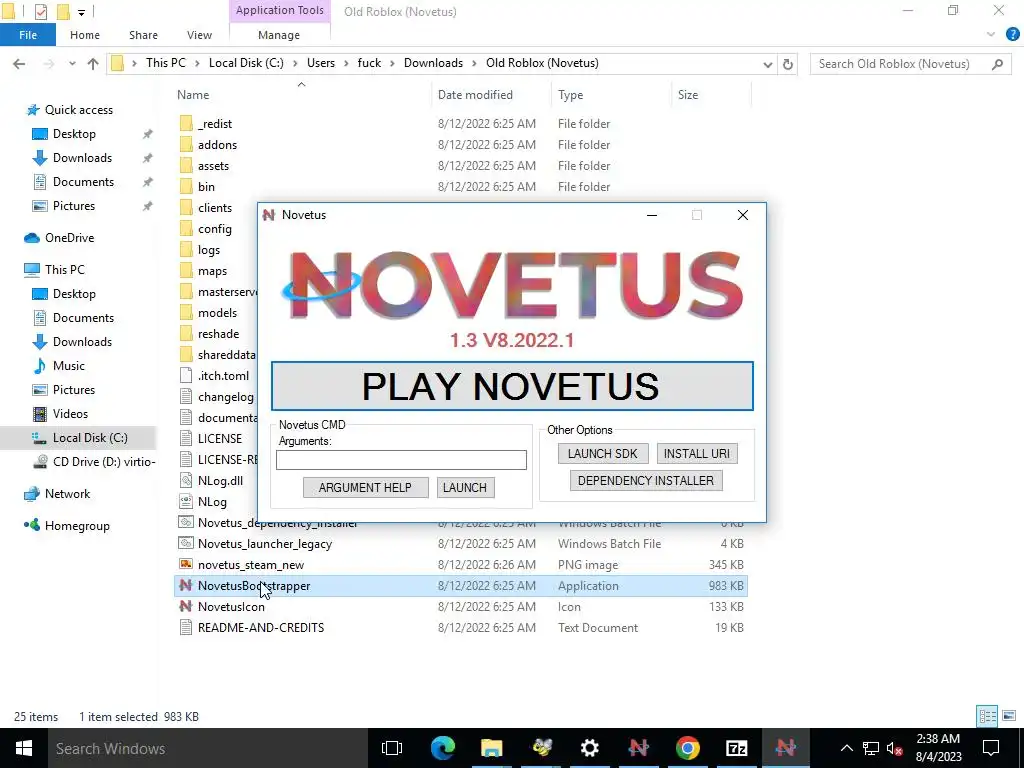Image resolution: width=1024 pixels, height=768 pixels.
Task: Refresh the Old Roblox (Novetus) folder
Action: coord(788,64)
